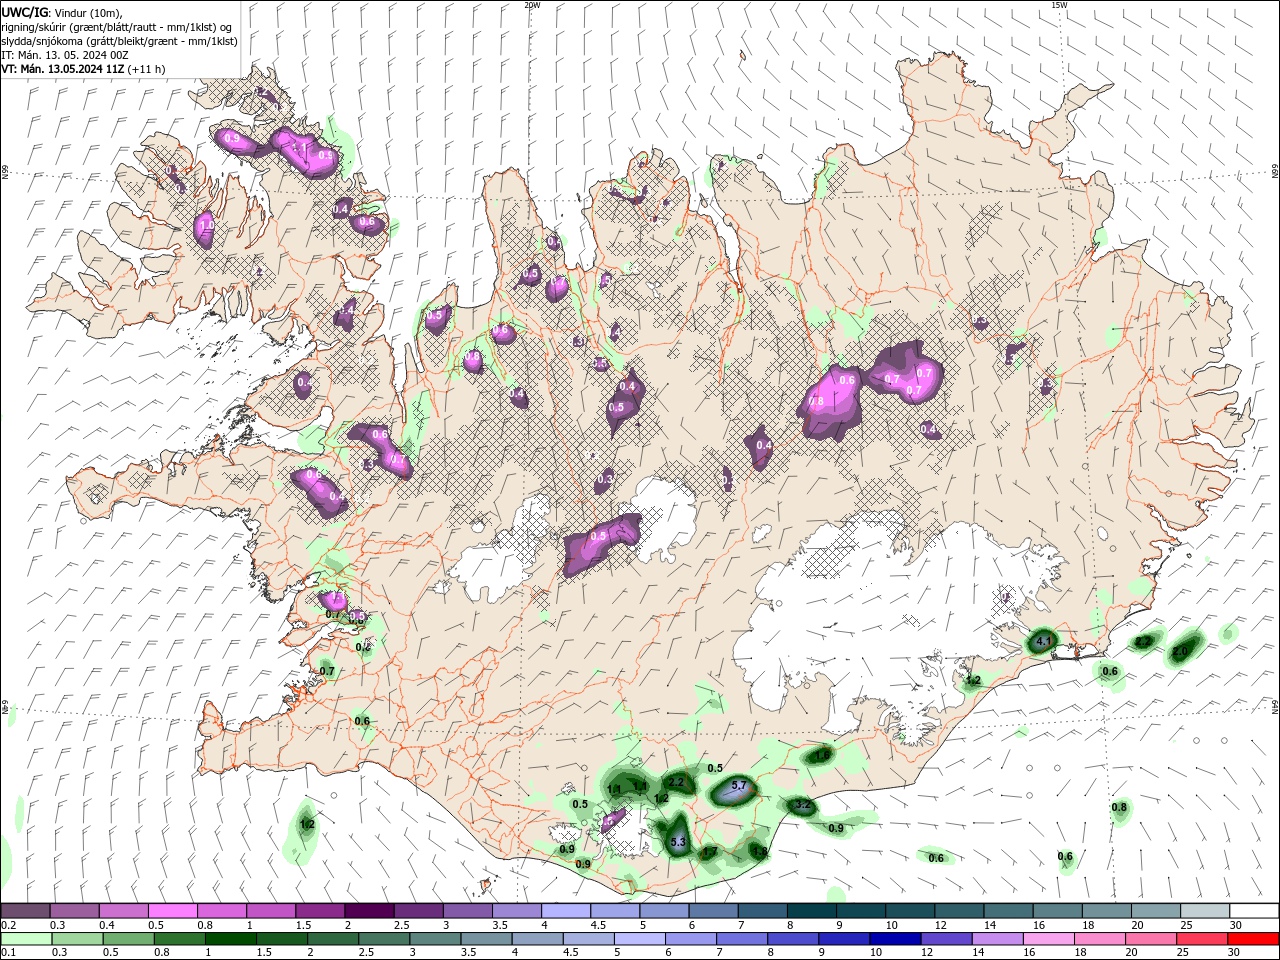Click the 2.0 rainfall value offshore in the southeast
Screen dimensions: 1280x960
[1180, 651]
